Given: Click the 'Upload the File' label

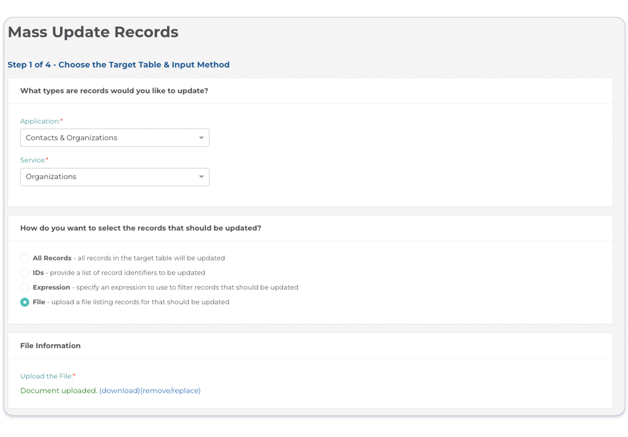Looking at the screenshot, I should (x=46, y=377).
